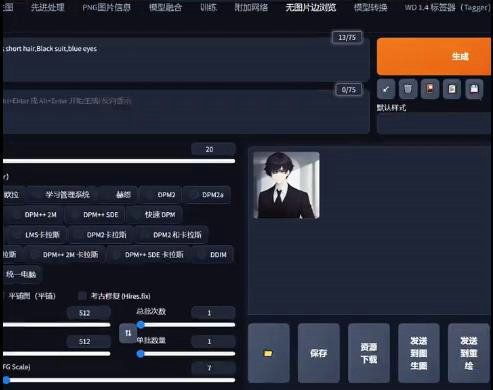Click the prompt field containing short hair text
This screenshot has height=390, width=493.
(185, 59)
